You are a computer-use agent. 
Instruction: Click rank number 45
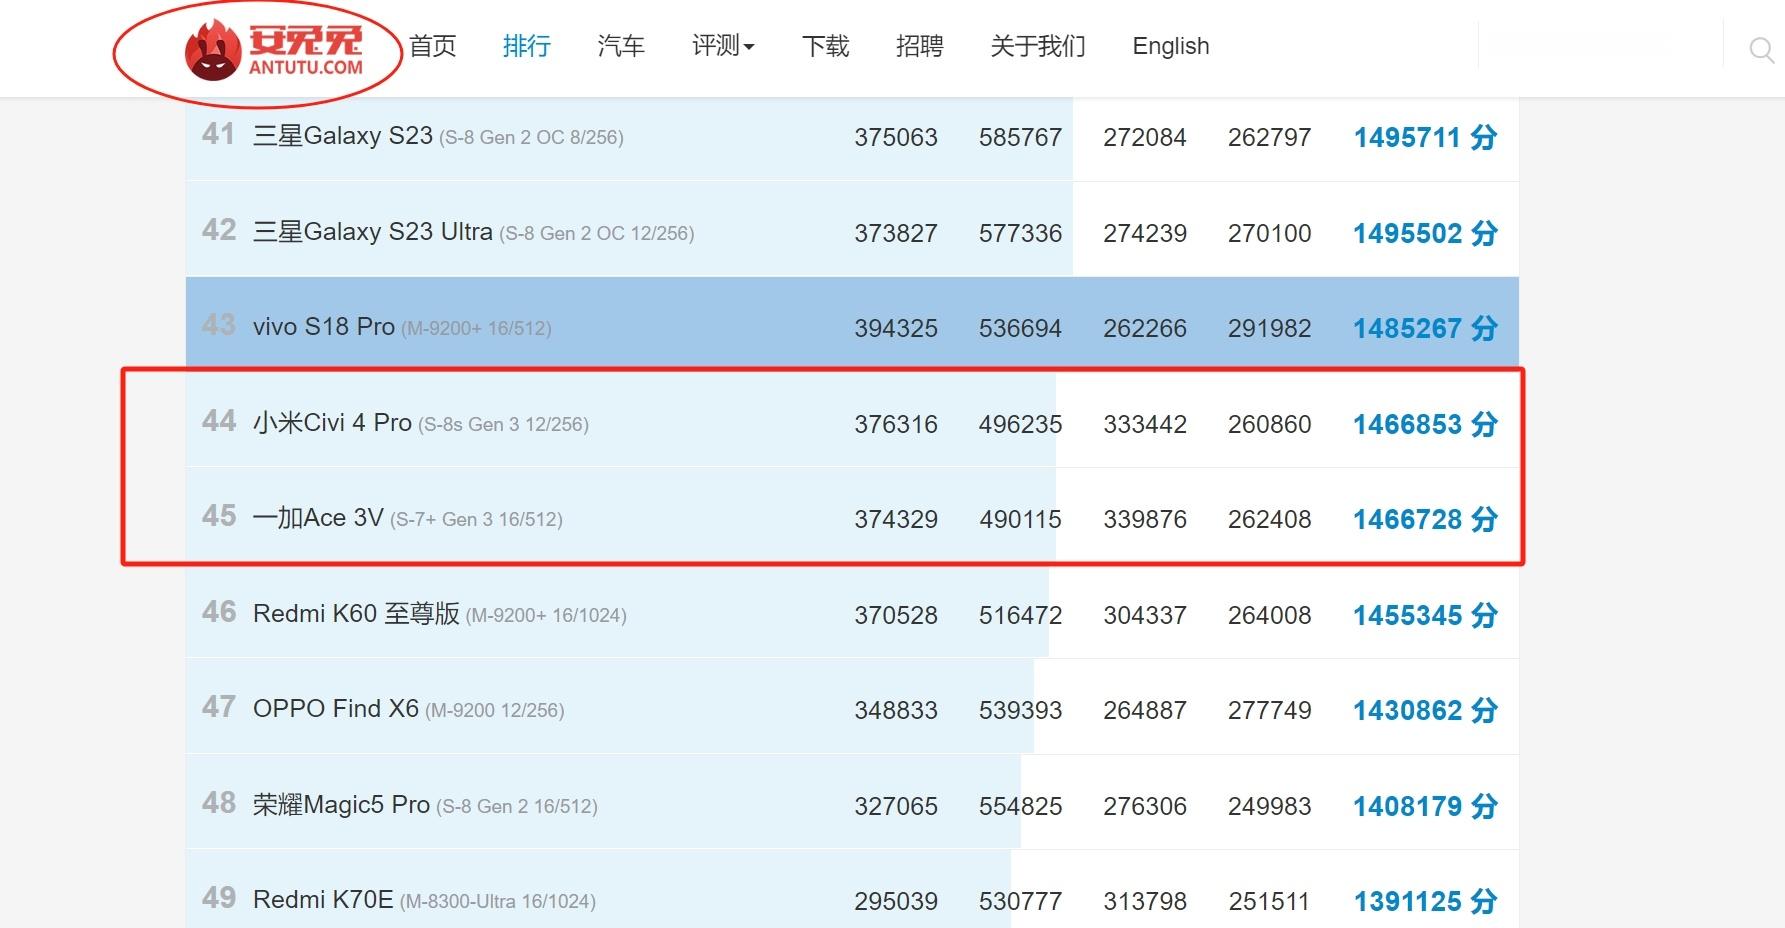(x=219, y=516)
